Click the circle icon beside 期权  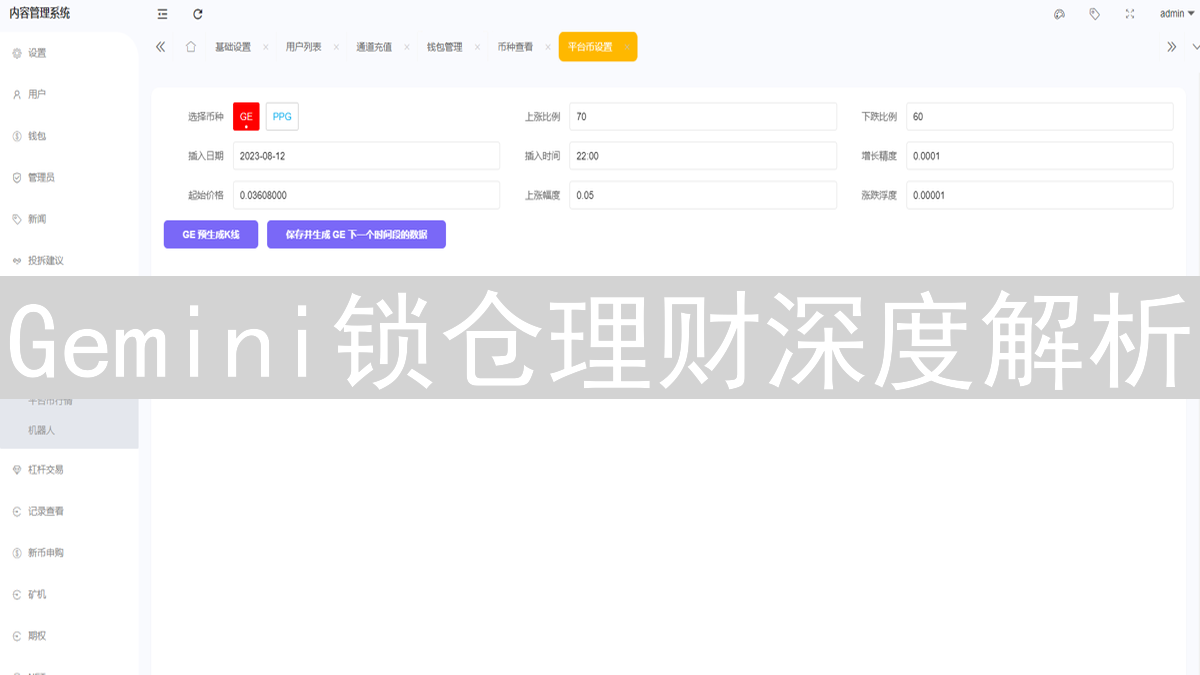click(x=17, y=635)
